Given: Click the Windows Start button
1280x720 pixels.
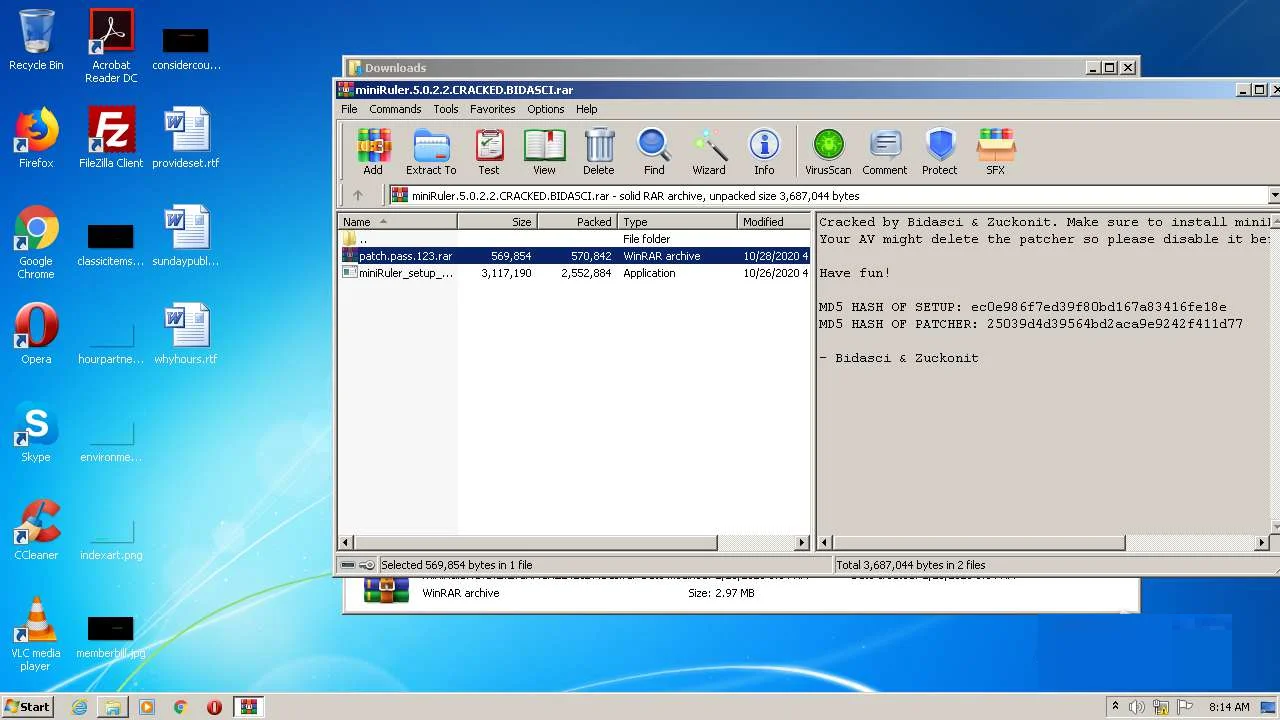Looking at the screenshot, I should pos(27,707).
